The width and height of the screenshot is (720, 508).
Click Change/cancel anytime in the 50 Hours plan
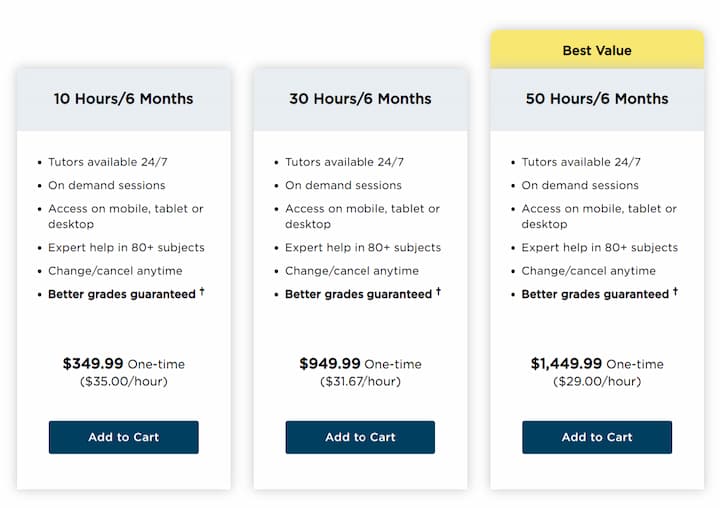pyautogui.click(x=588, y=271)
